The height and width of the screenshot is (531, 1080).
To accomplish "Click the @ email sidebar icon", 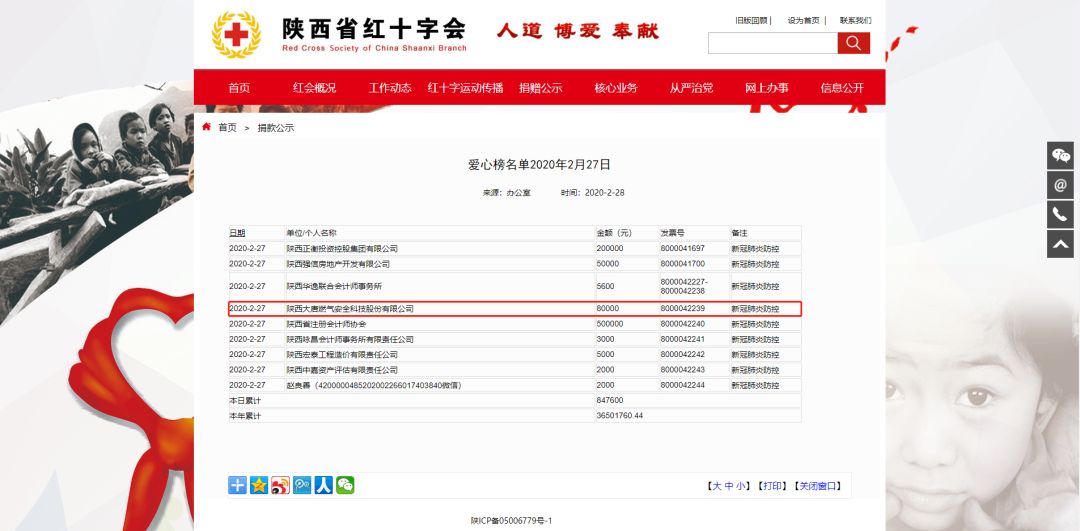I will pyautogui.click(x=1060, y=185).
